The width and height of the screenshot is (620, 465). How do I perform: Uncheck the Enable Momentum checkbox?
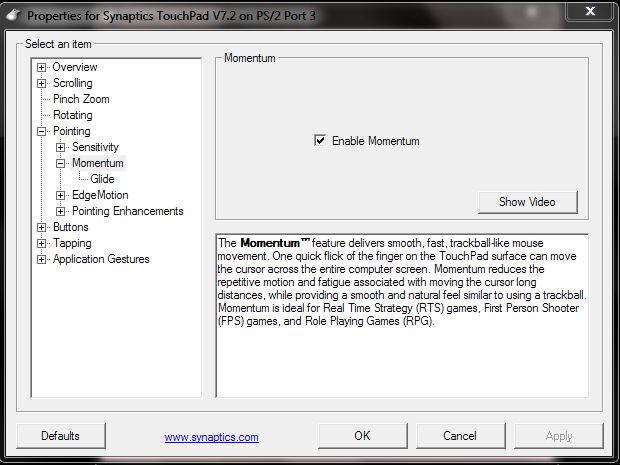click(320, 140)
